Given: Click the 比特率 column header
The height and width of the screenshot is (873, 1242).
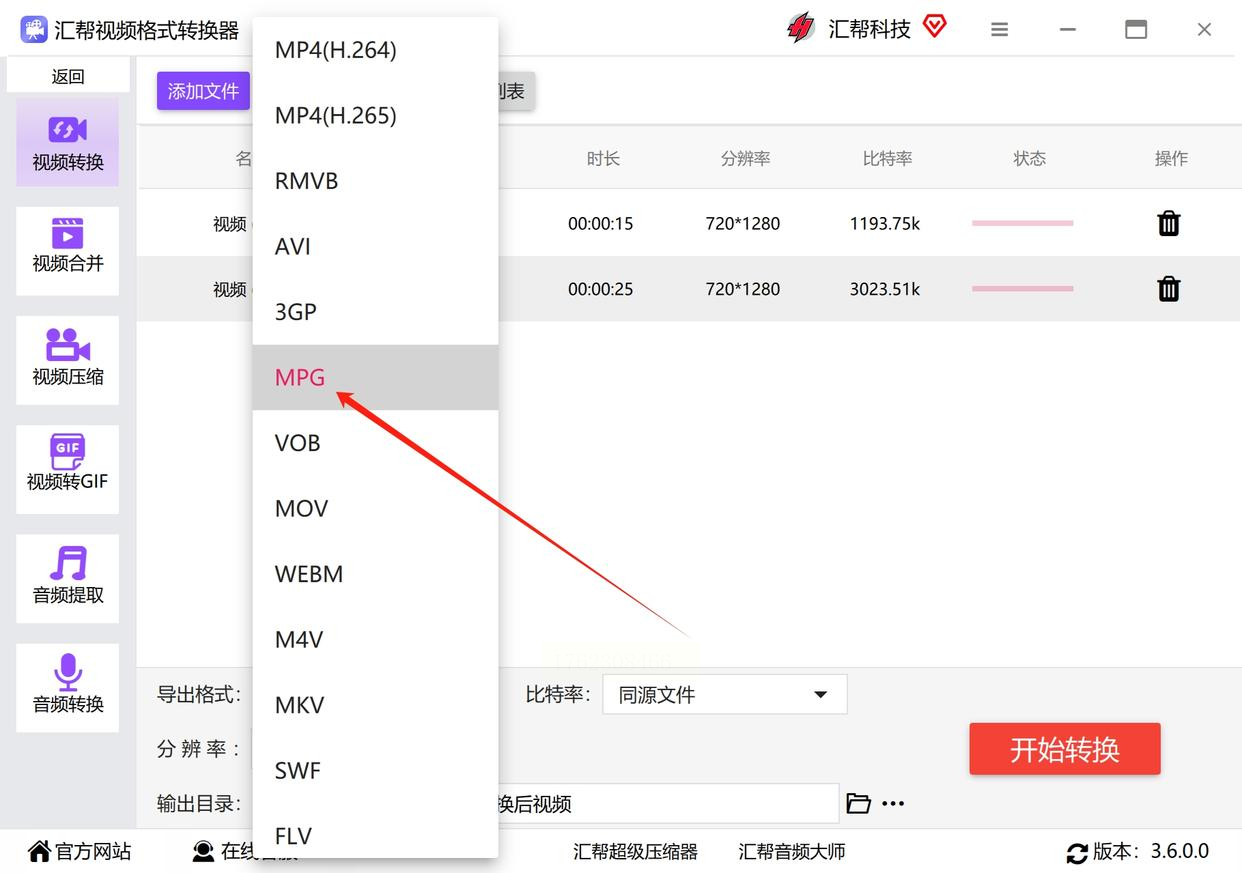Looking at the screenshot, I should click(x=888, y=158).
